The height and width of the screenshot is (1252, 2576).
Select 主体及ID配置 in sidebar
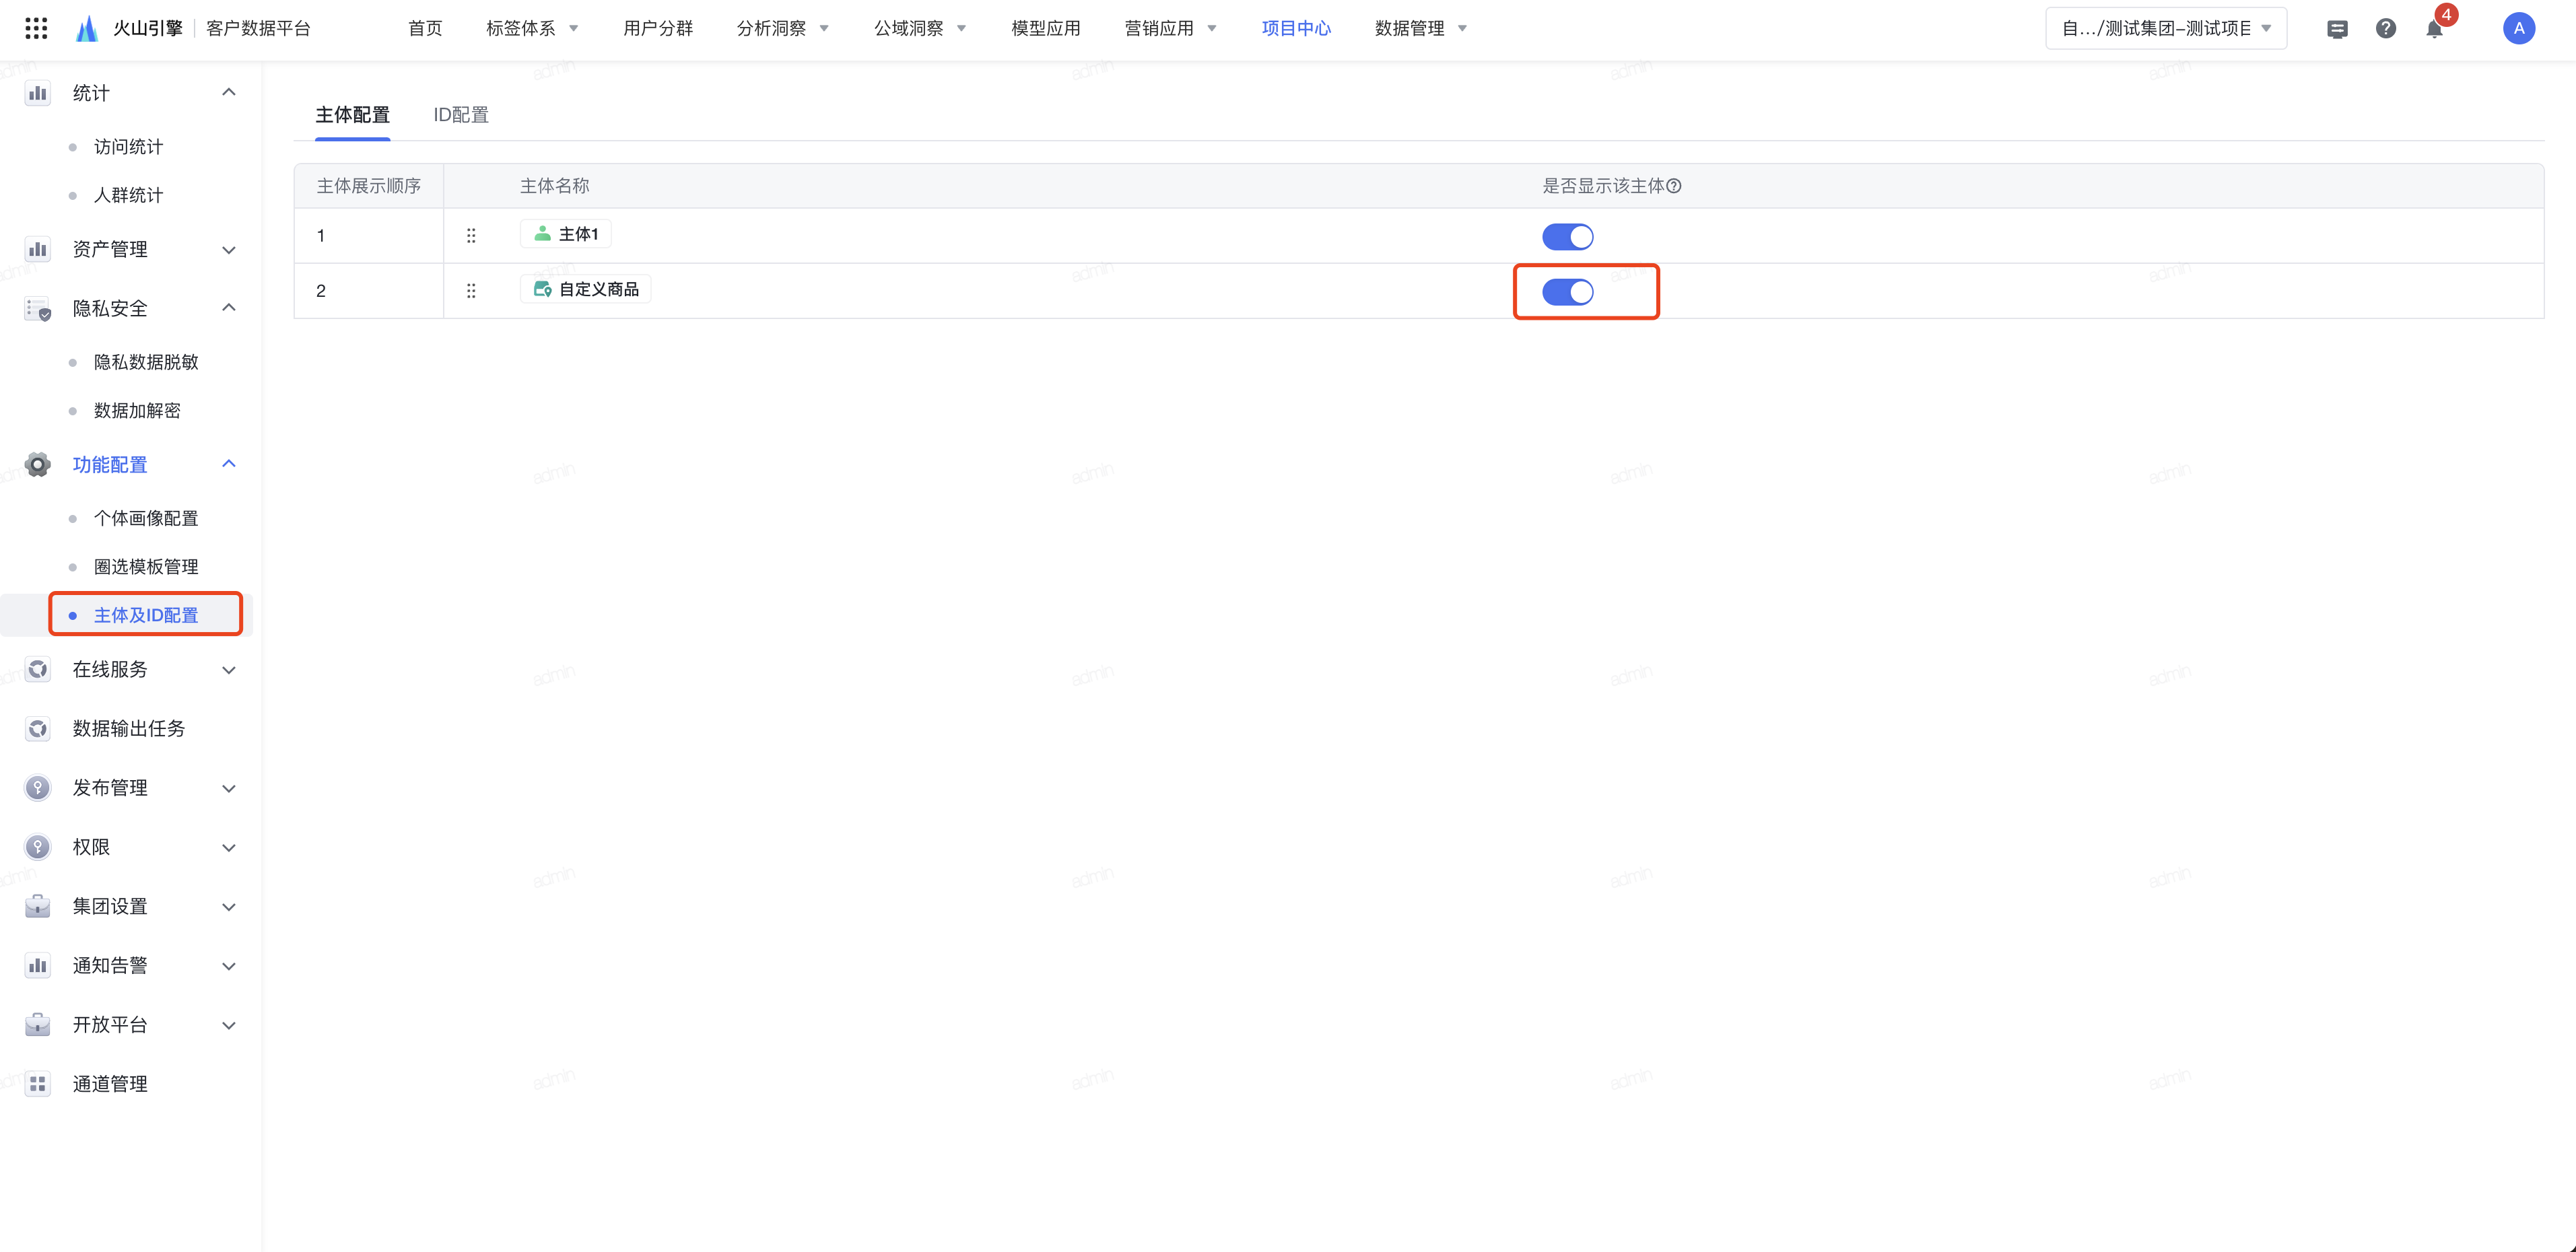click(146, 615)
